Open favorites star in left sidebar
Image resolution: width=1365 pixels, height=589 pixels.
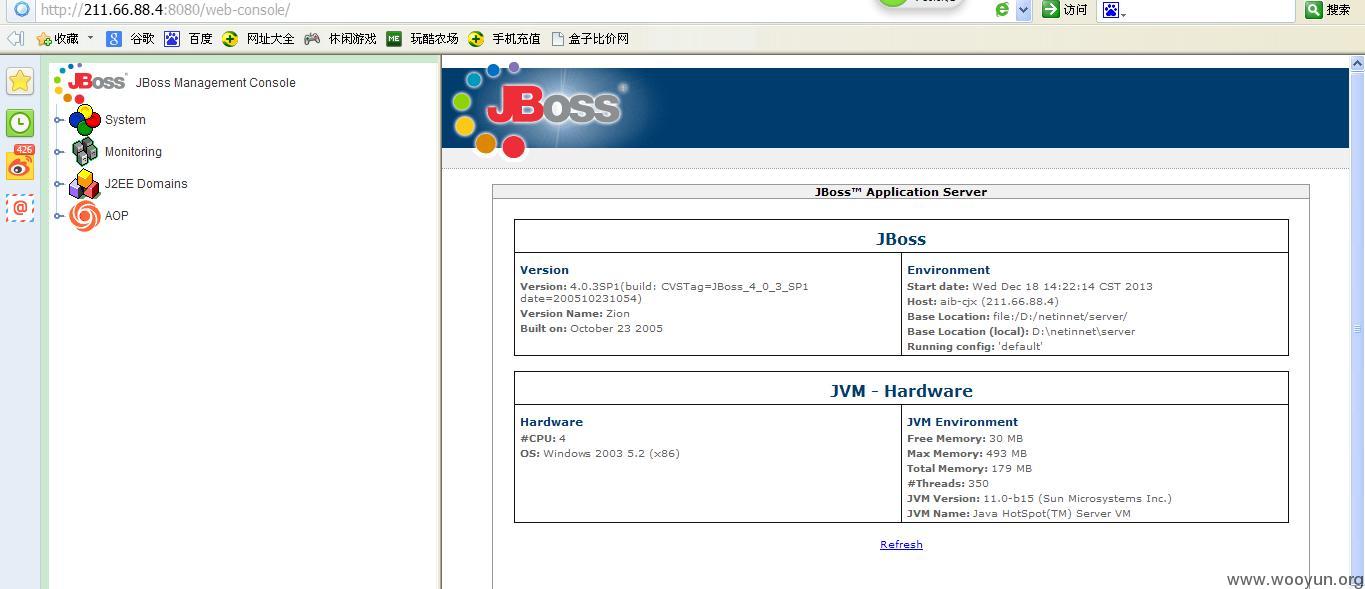click(20, 82)
